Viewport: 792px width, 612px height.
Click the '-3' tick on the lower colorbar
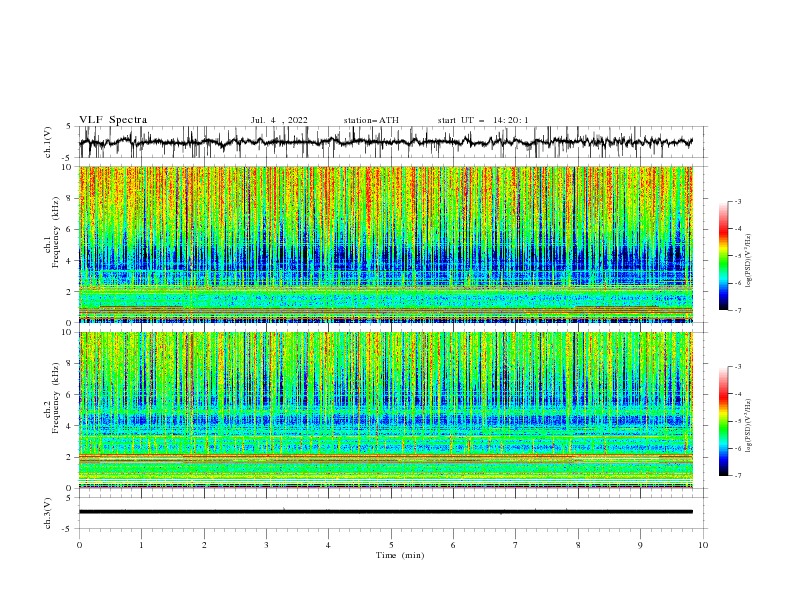(x=738, y=367)
